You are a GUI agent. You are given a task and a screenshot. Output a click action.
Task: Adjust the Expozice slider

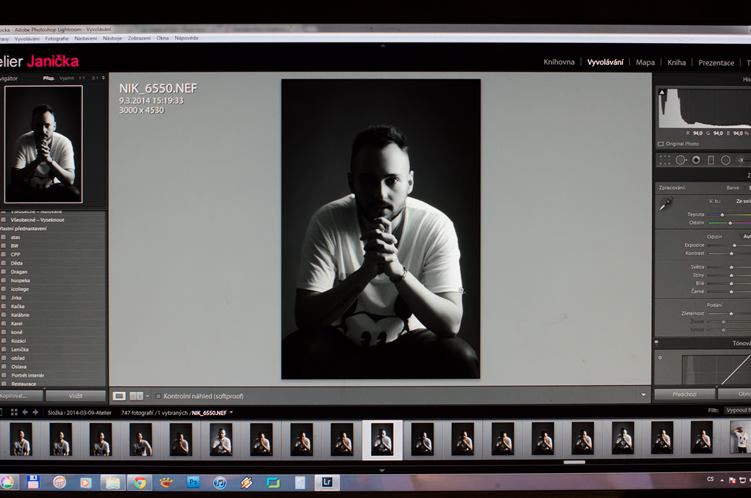point(734,245)
